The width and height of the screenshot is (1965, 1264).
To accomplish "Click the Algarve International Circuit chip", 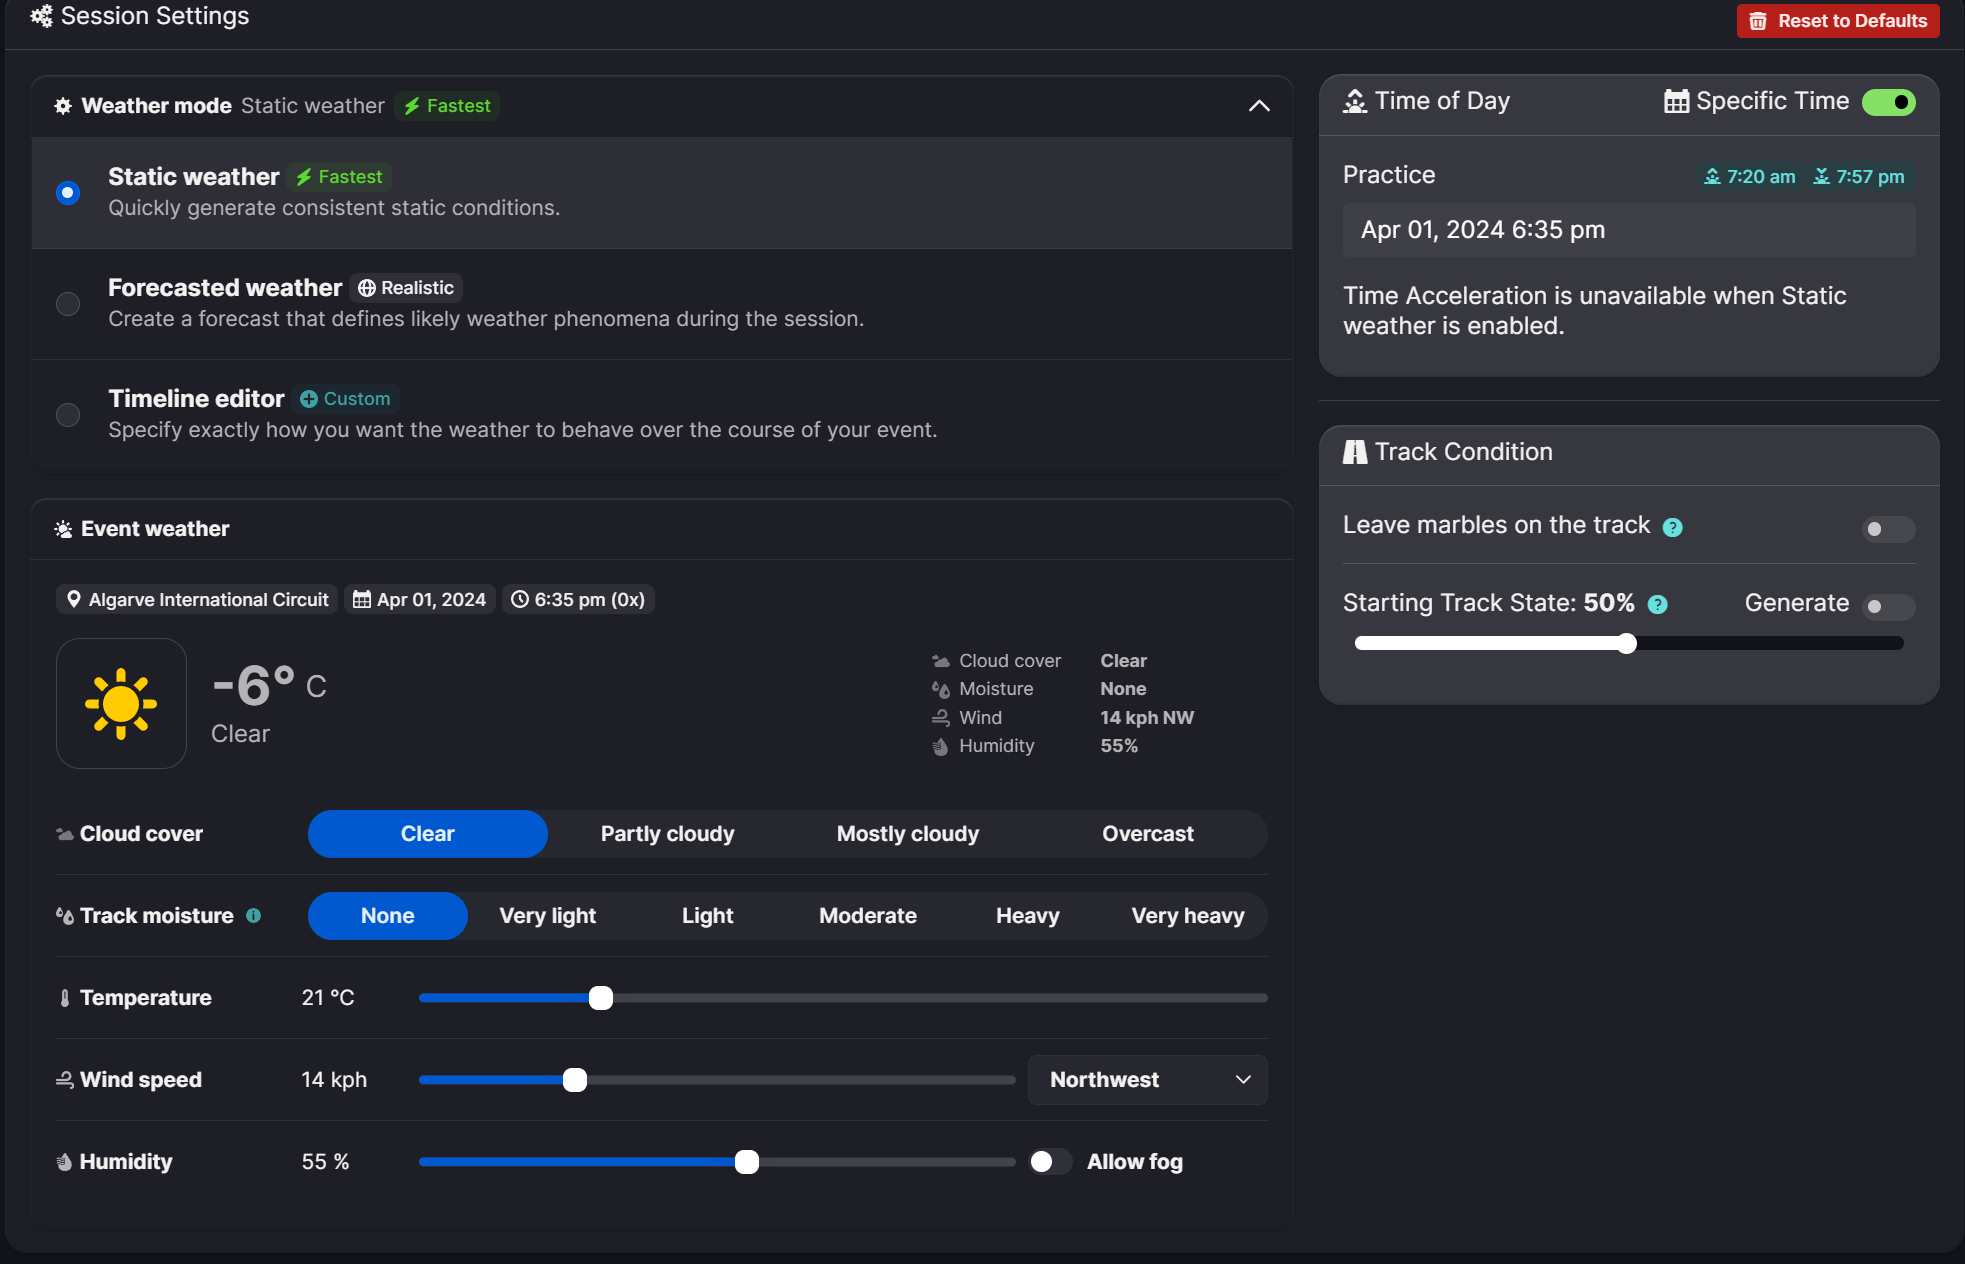I will click(x=197, y=599).
